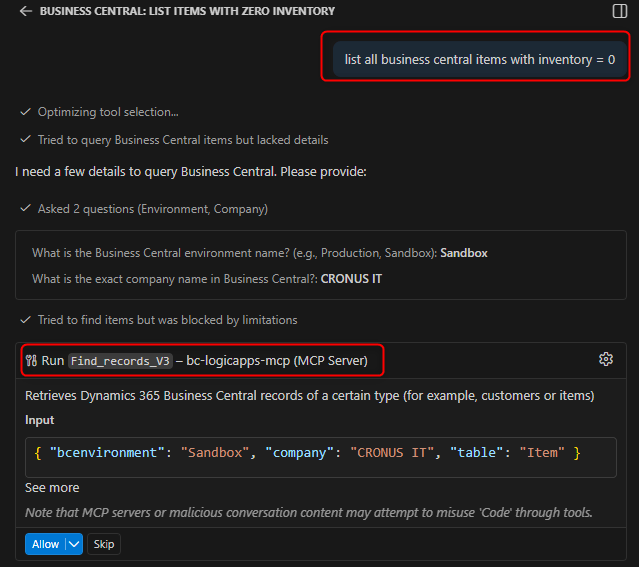Image resolution: width=639 pixels, height=567 pixels.
Task: Click the chat title Business Central: List Items
Action: [x=187, y=11]
